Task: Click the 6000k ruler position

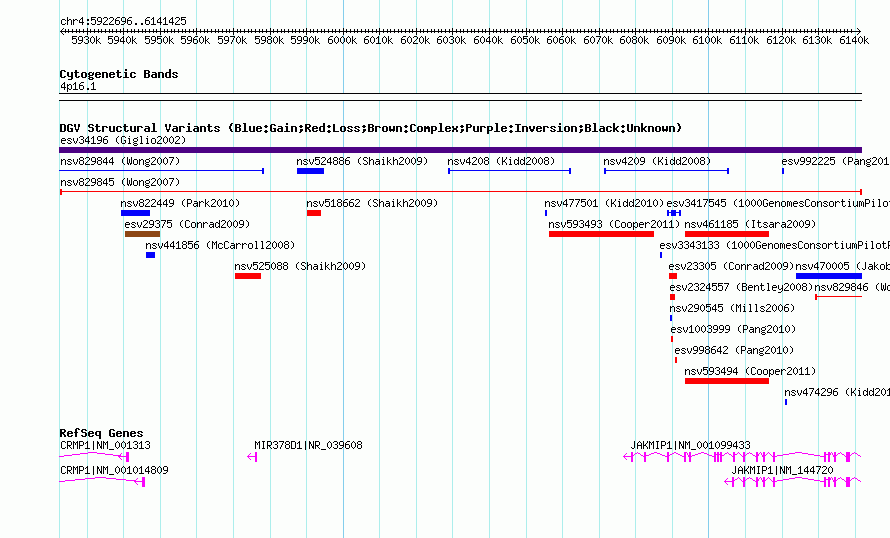Action: [x=342, y=40]
